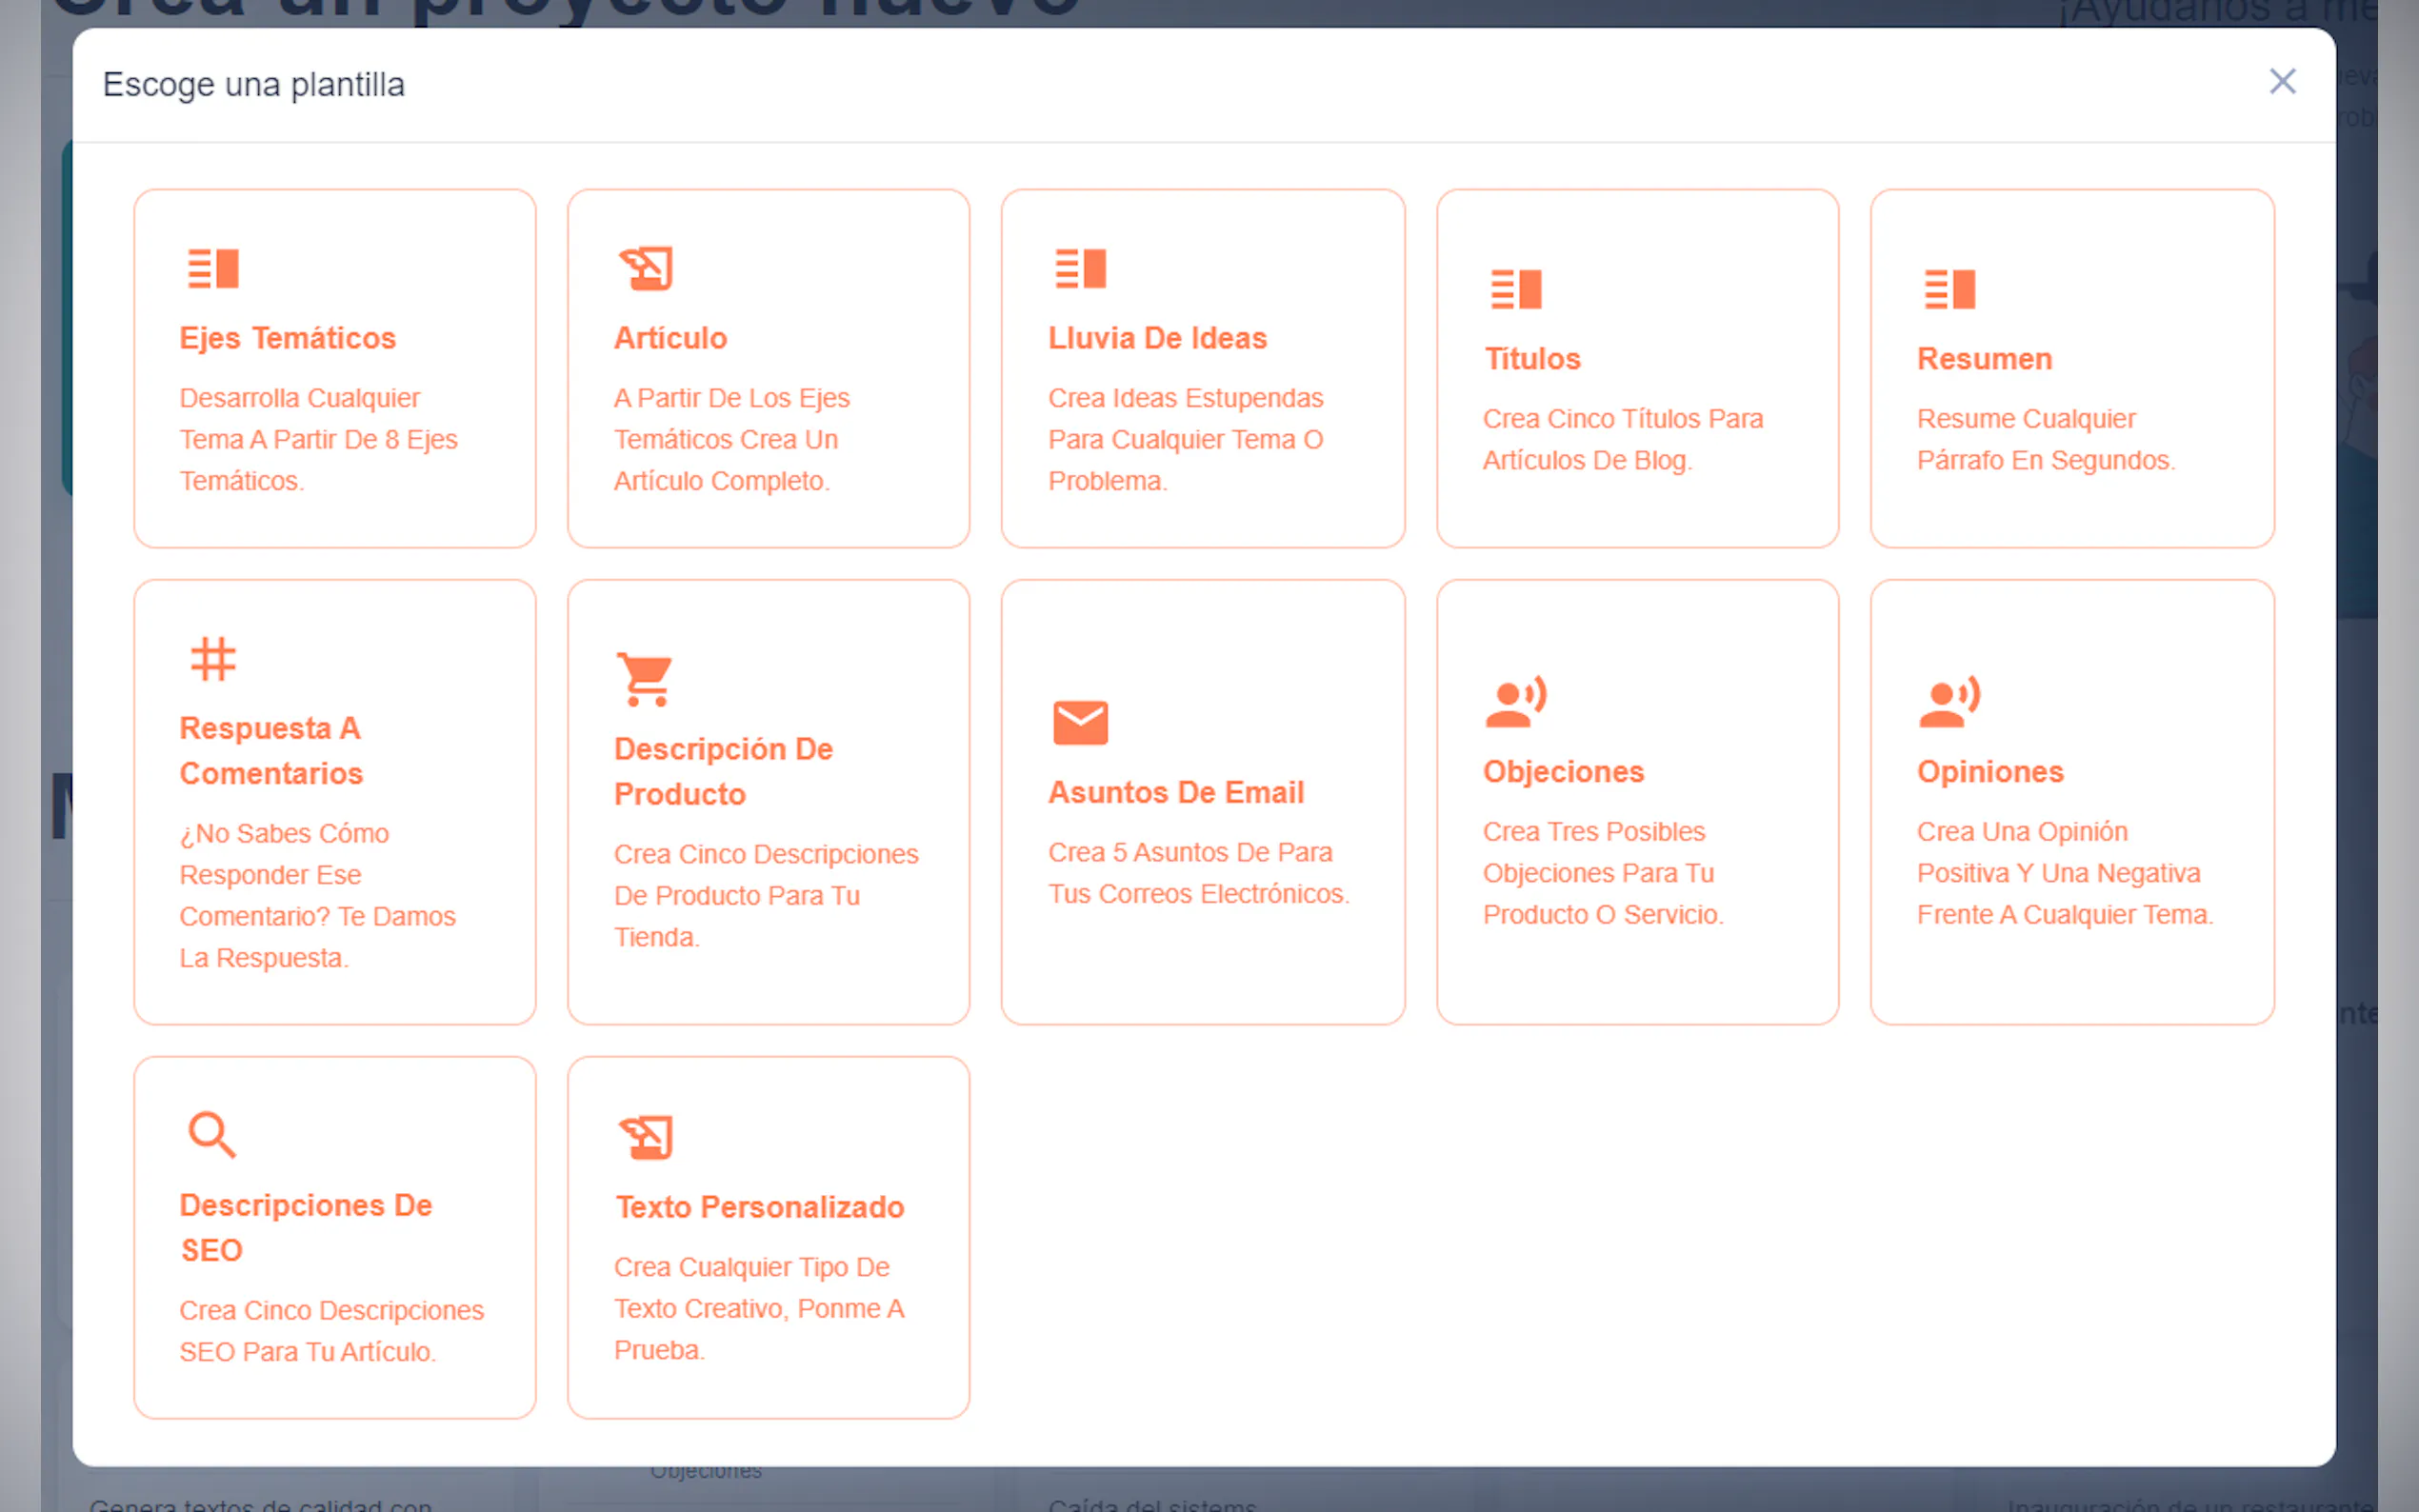Choose the Resumen template title
Image resolution: width=2419 pixels, height=1512 pixels.
[x=1983, y=359]
